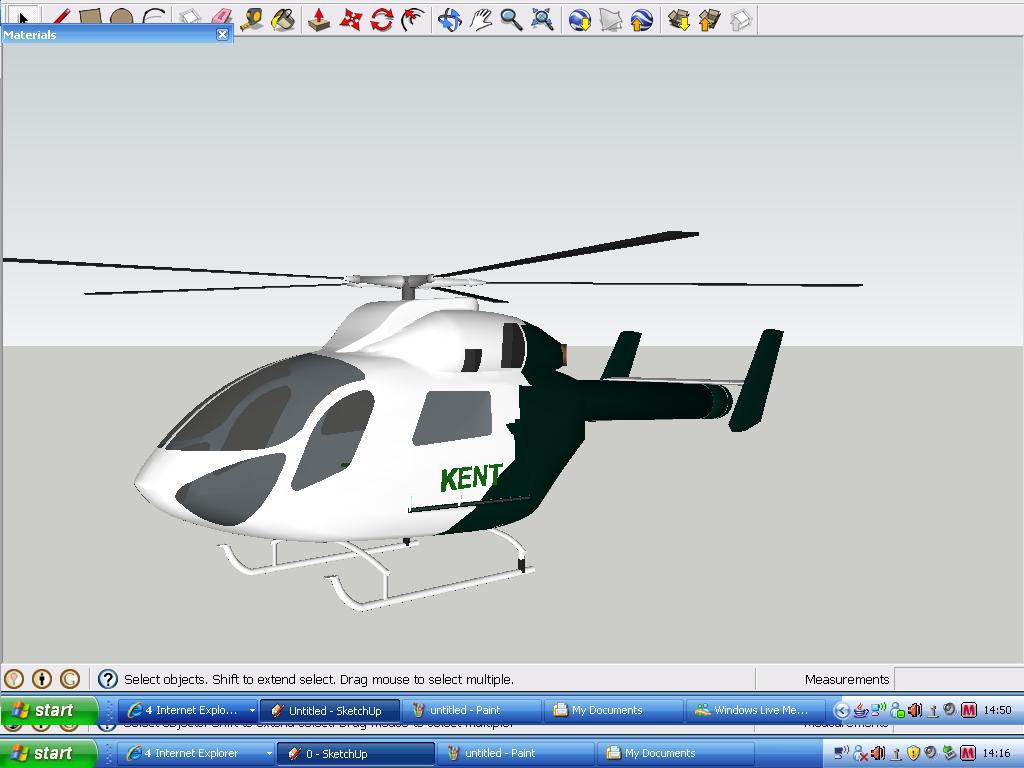Screen dimensions: 1024x768
Task: Click the Materials panel title bar
Action: (116, 35)
